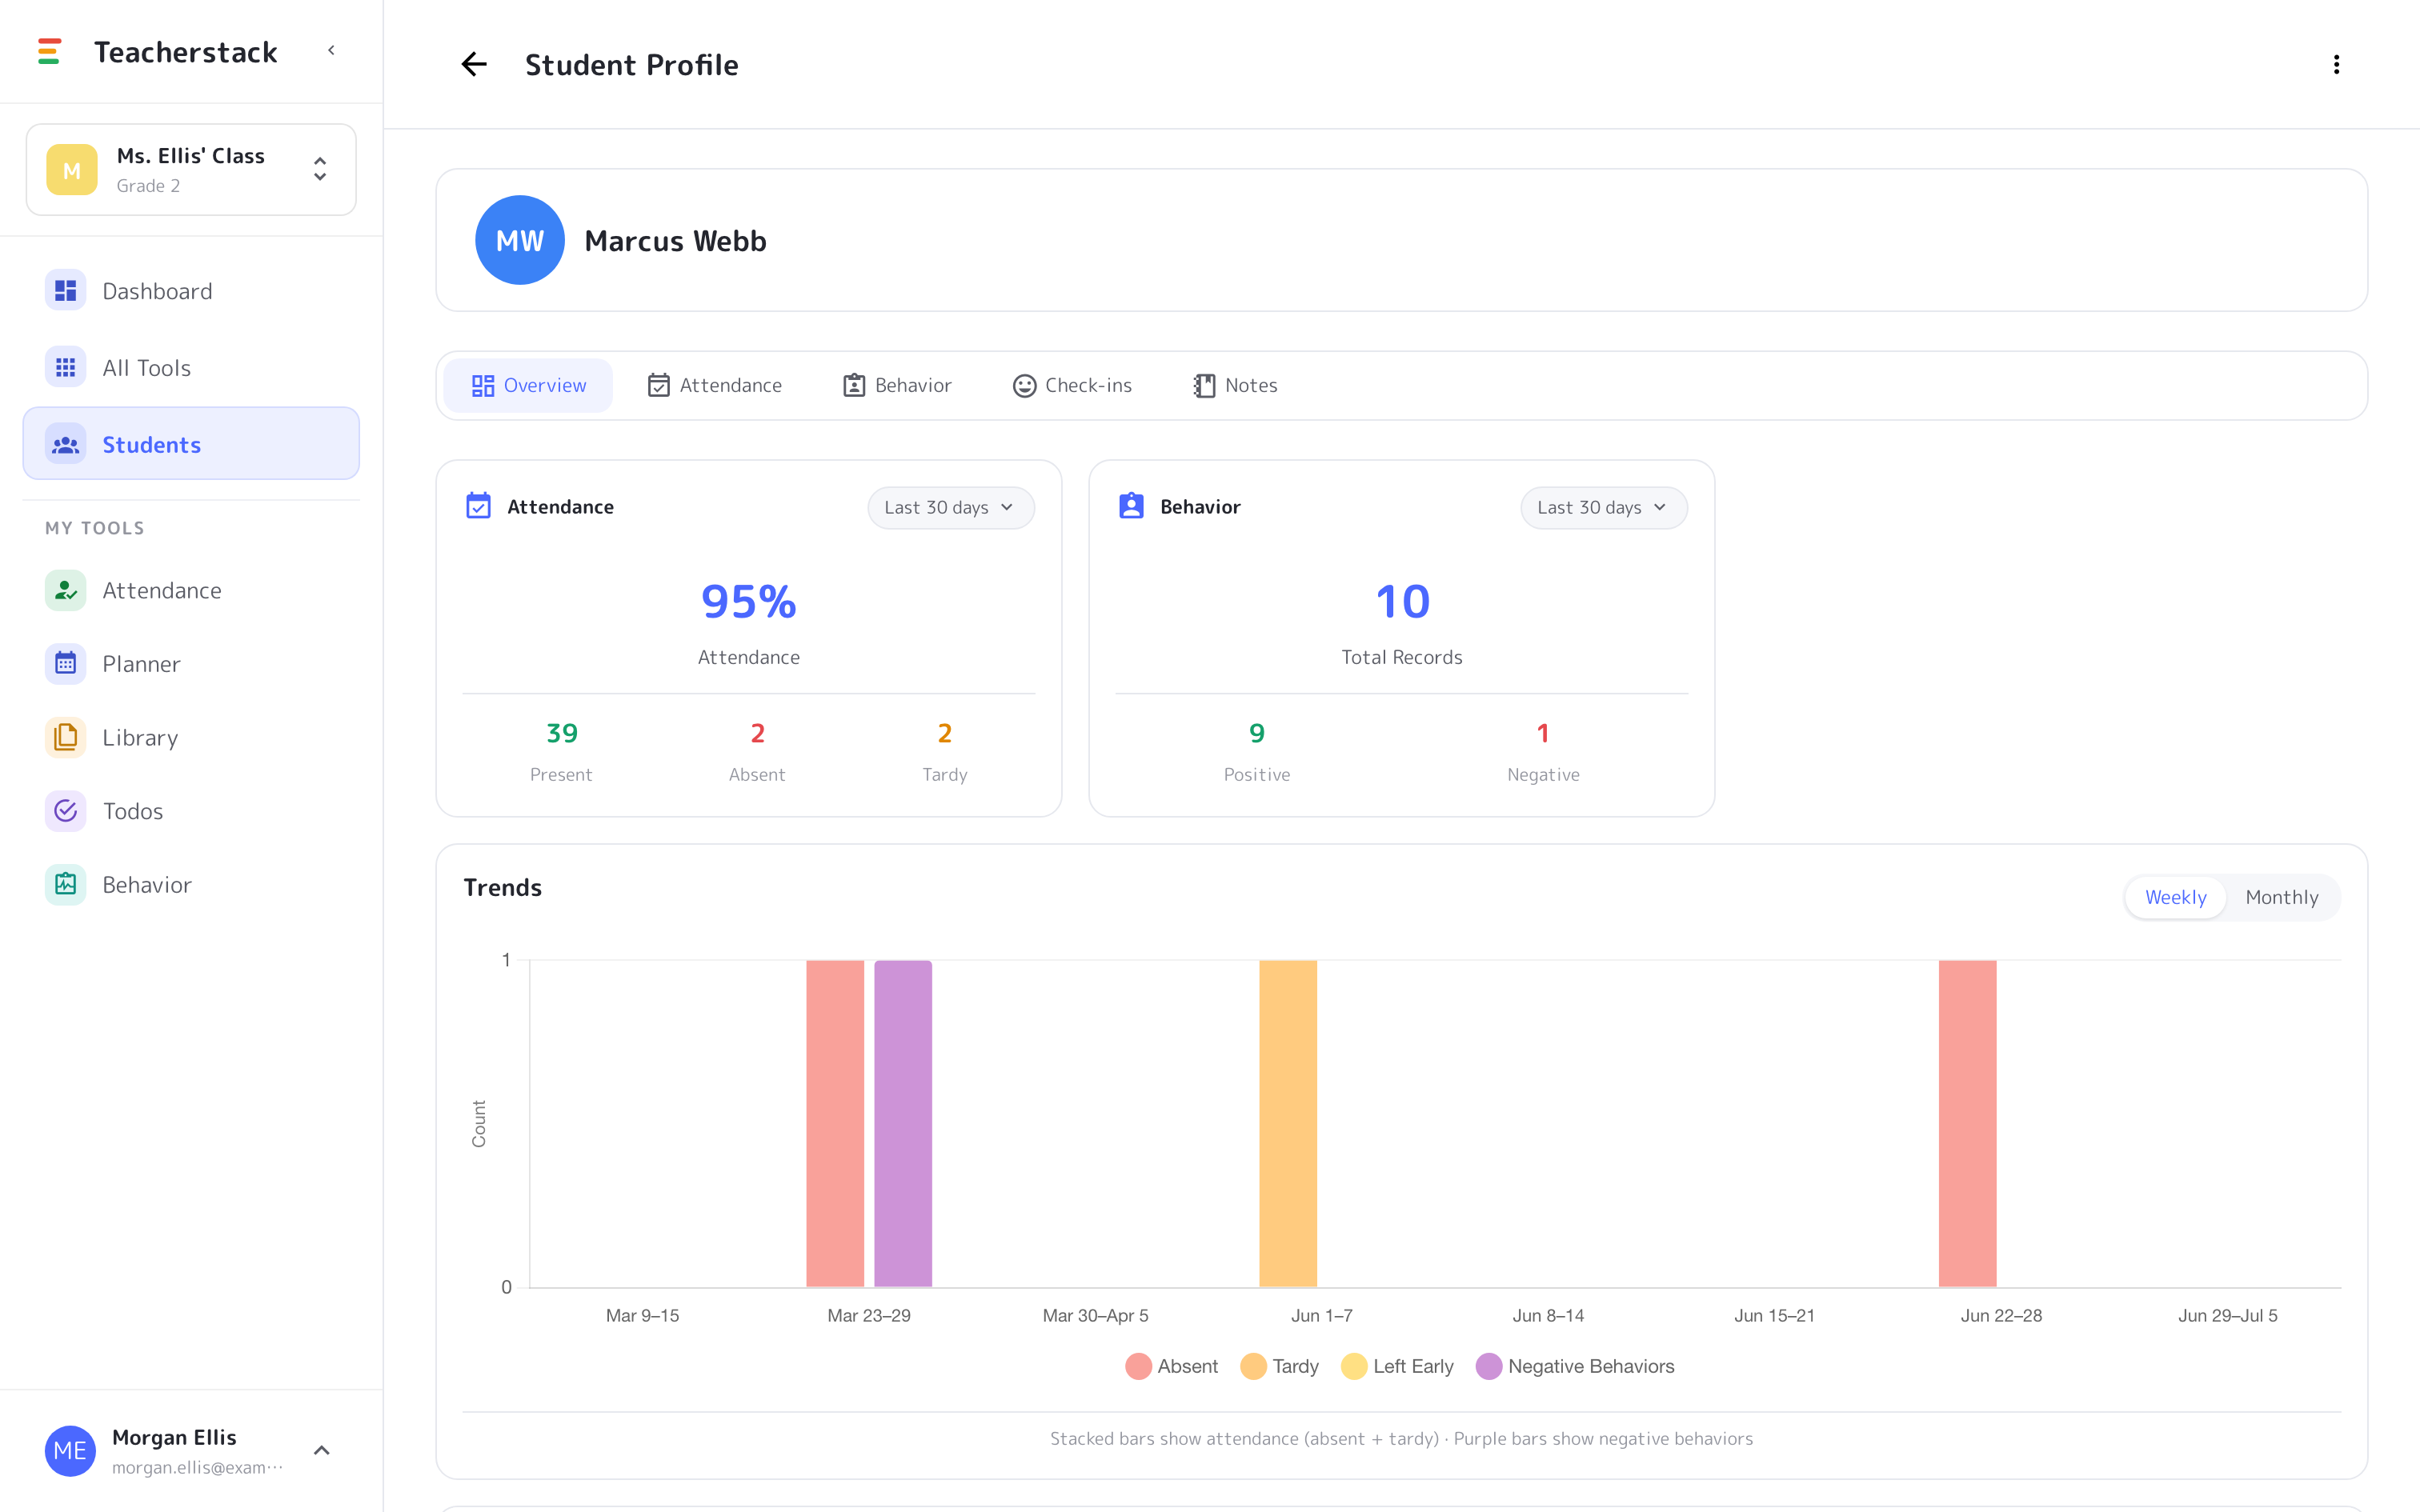The image size is (2420, 1512).
Task: Expand the Ms. Ellis' Class selector
Action: (x=191, y=170)
